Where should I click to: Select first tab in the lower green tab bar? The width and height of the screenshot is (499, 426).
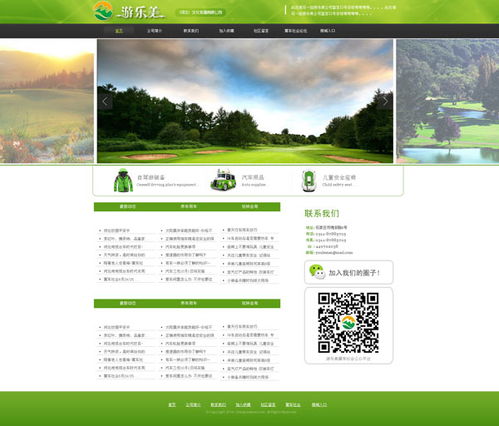coord(128,303)
